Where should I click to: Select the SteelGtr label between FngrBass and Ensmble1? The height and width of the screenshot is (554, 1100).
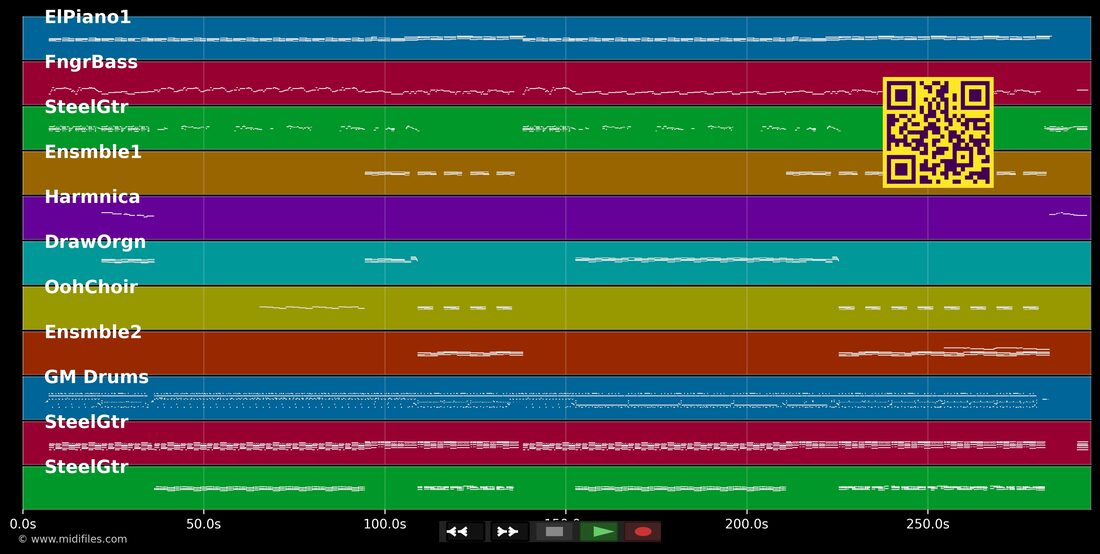coord(86,107)
